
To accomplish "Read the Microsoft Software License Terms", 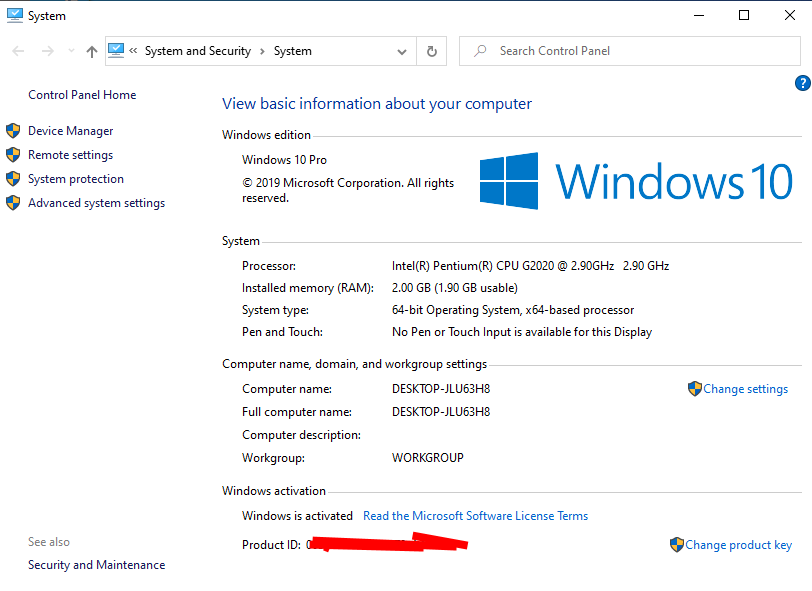I will 475,516.
